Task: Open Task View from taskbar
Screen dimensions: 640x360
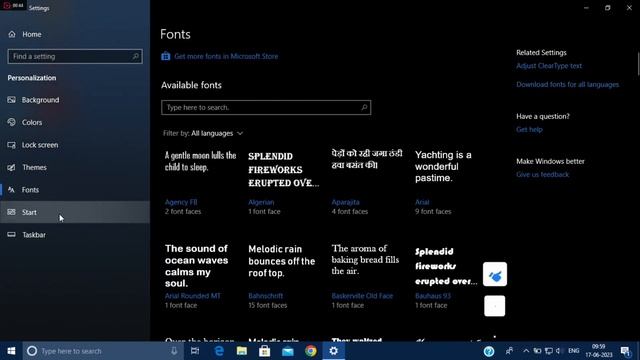Action: point(195,351)
